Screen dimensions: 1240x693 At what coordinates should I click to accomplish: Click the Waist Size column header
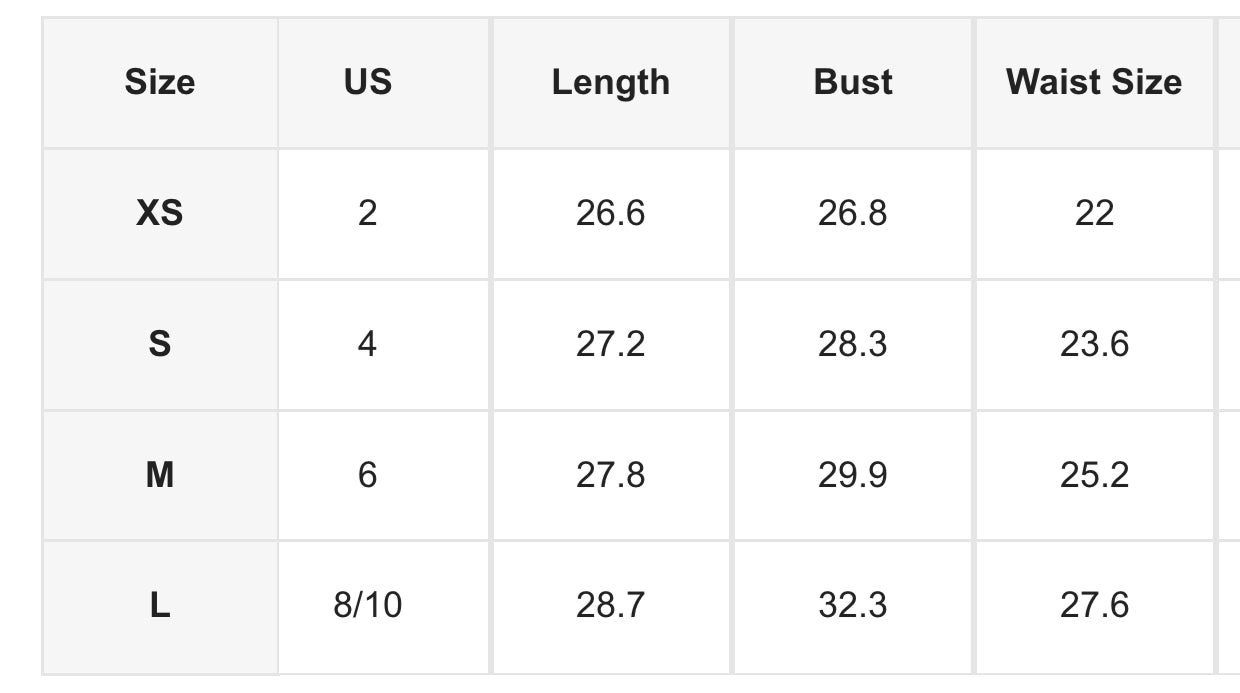1094,82
